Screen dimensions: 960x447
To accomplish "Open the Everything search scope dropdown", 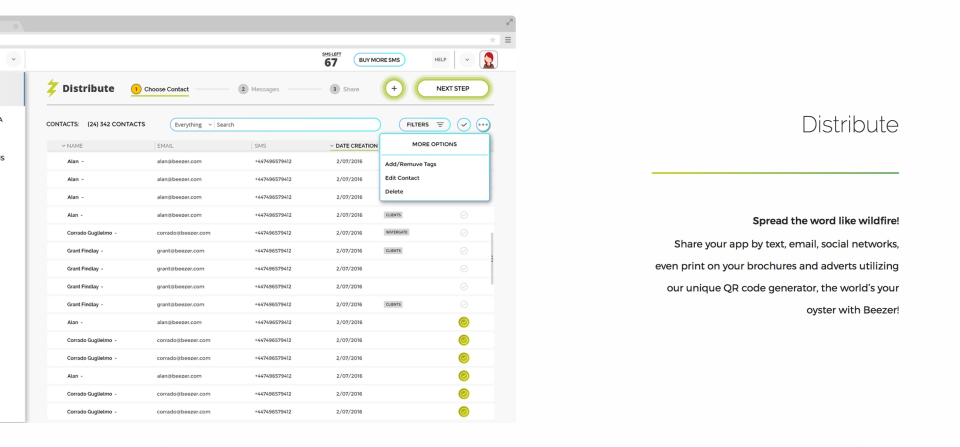I will [x=192, y=124].
